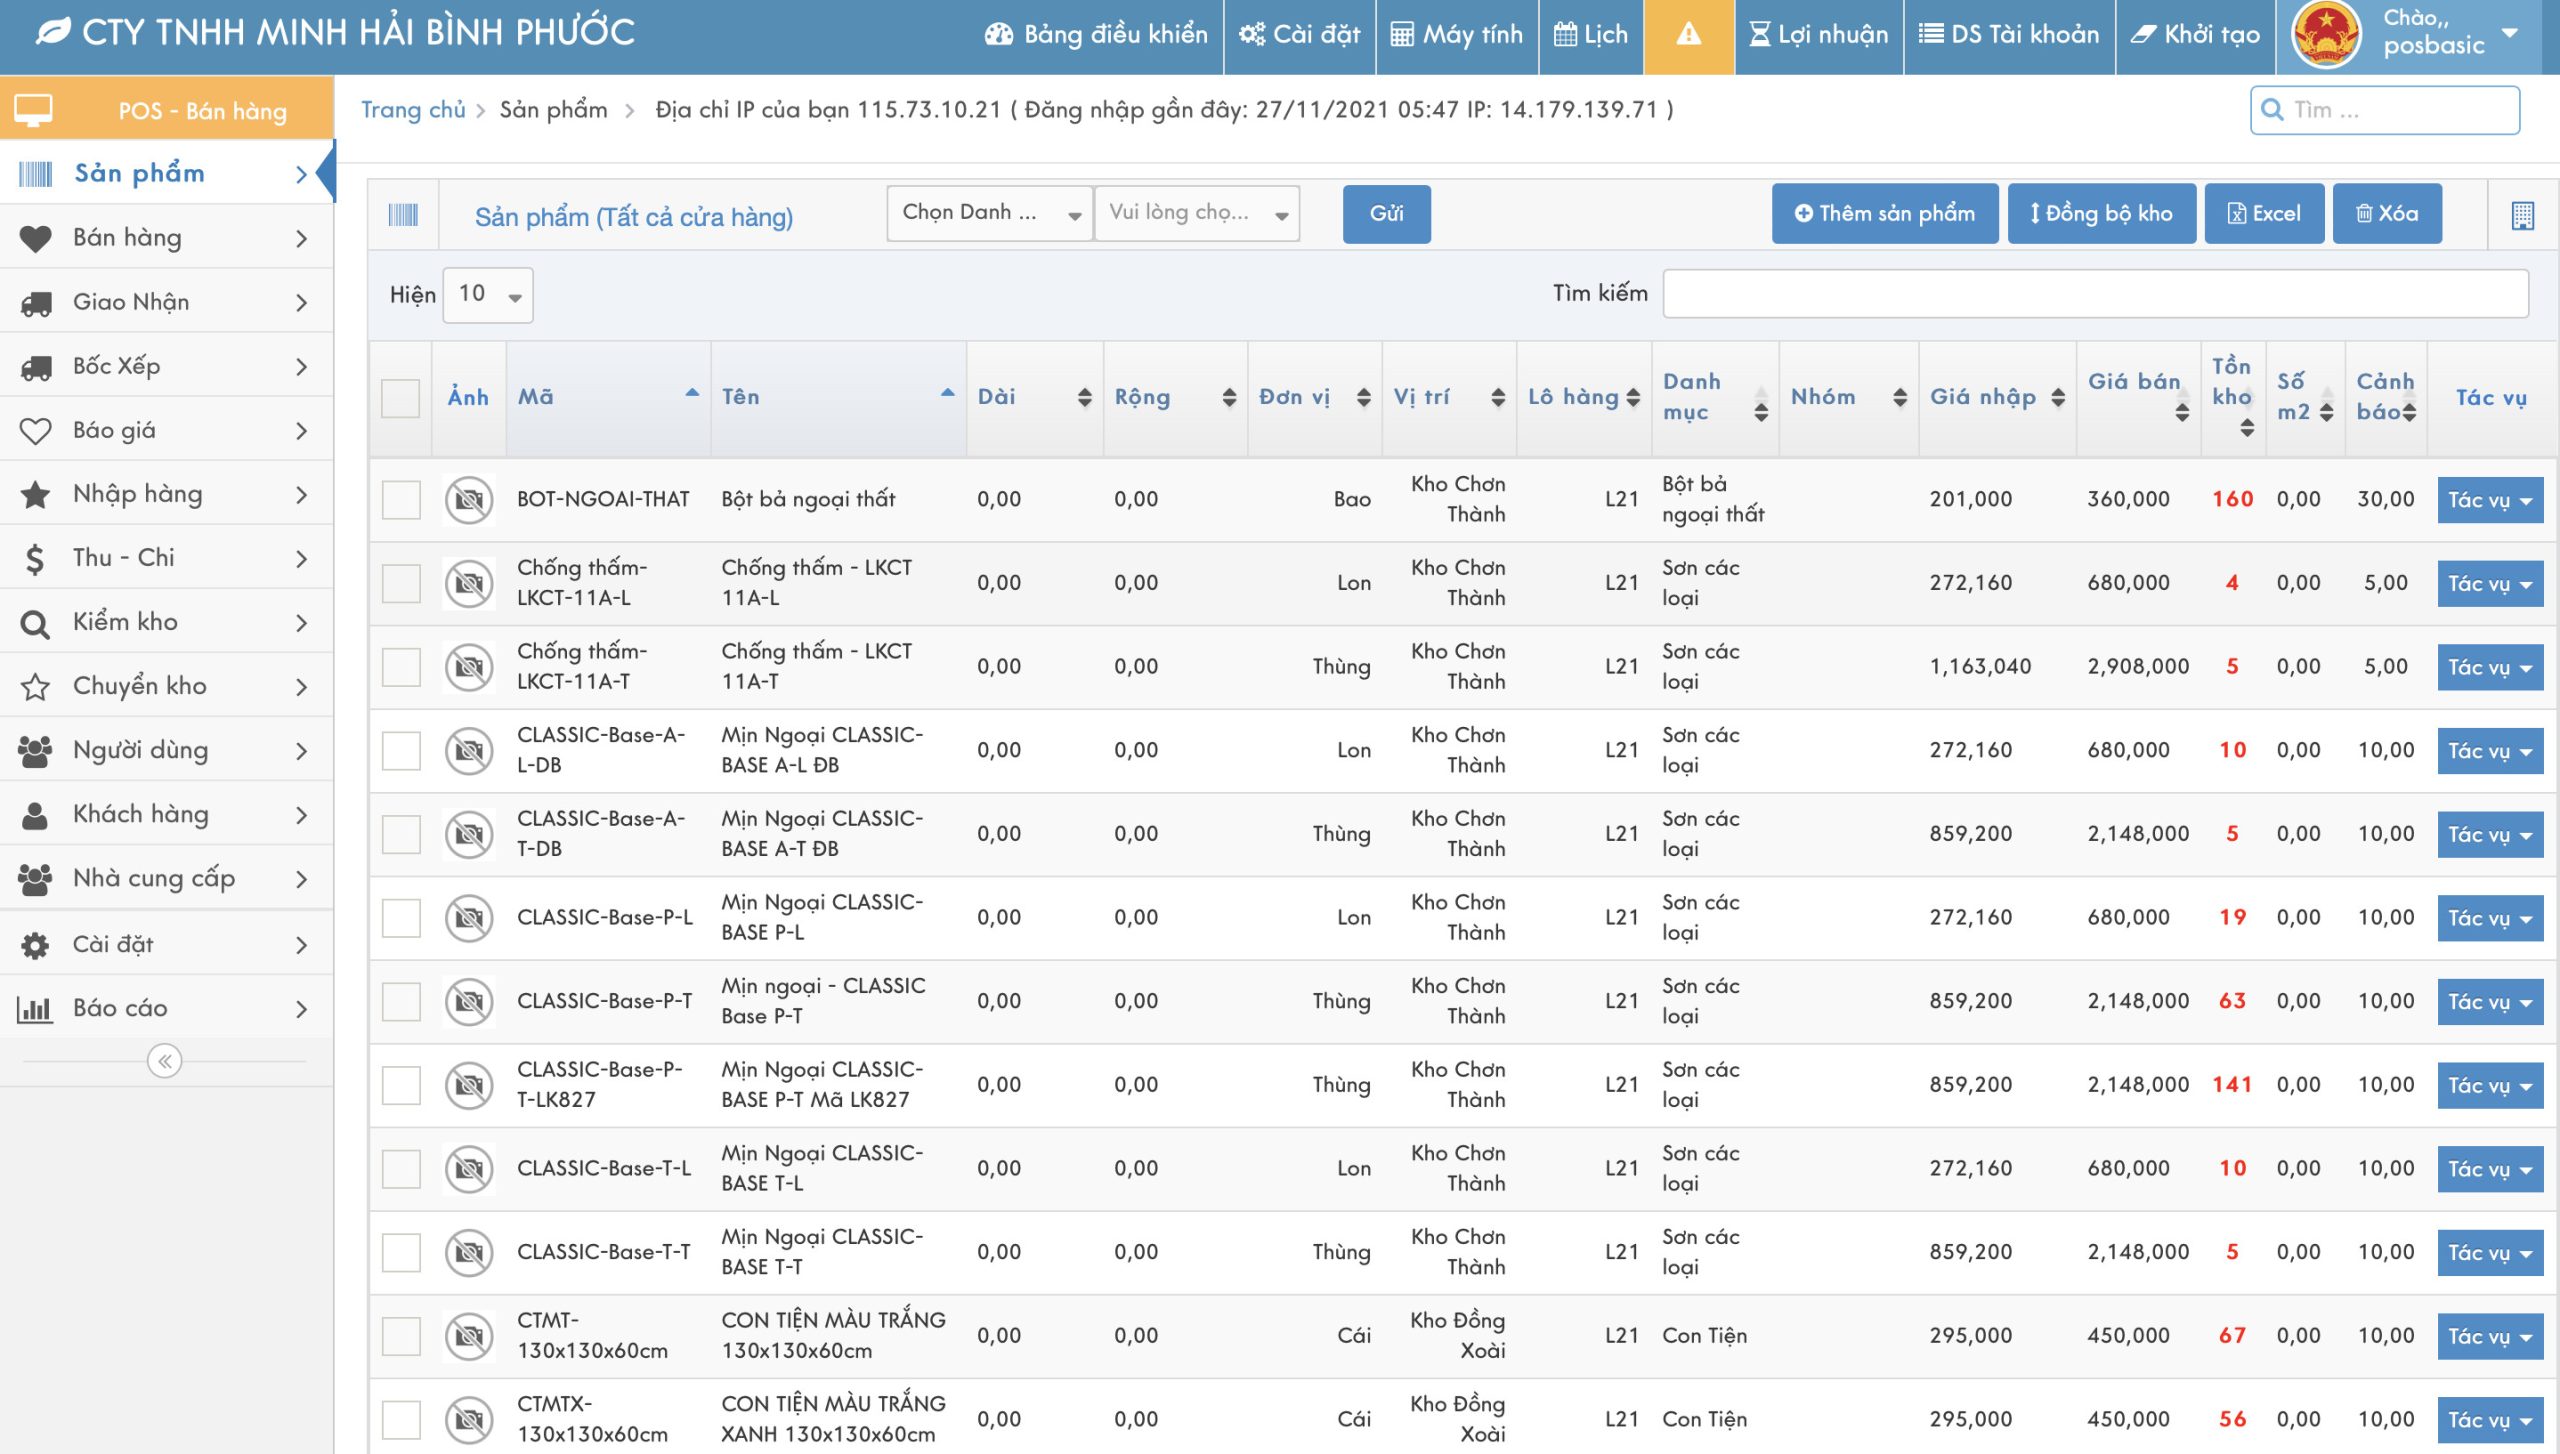
Task: Expand Tác vụ dropdown for CLASSIC-Base-T-L
Action: coord(2489,1169)
